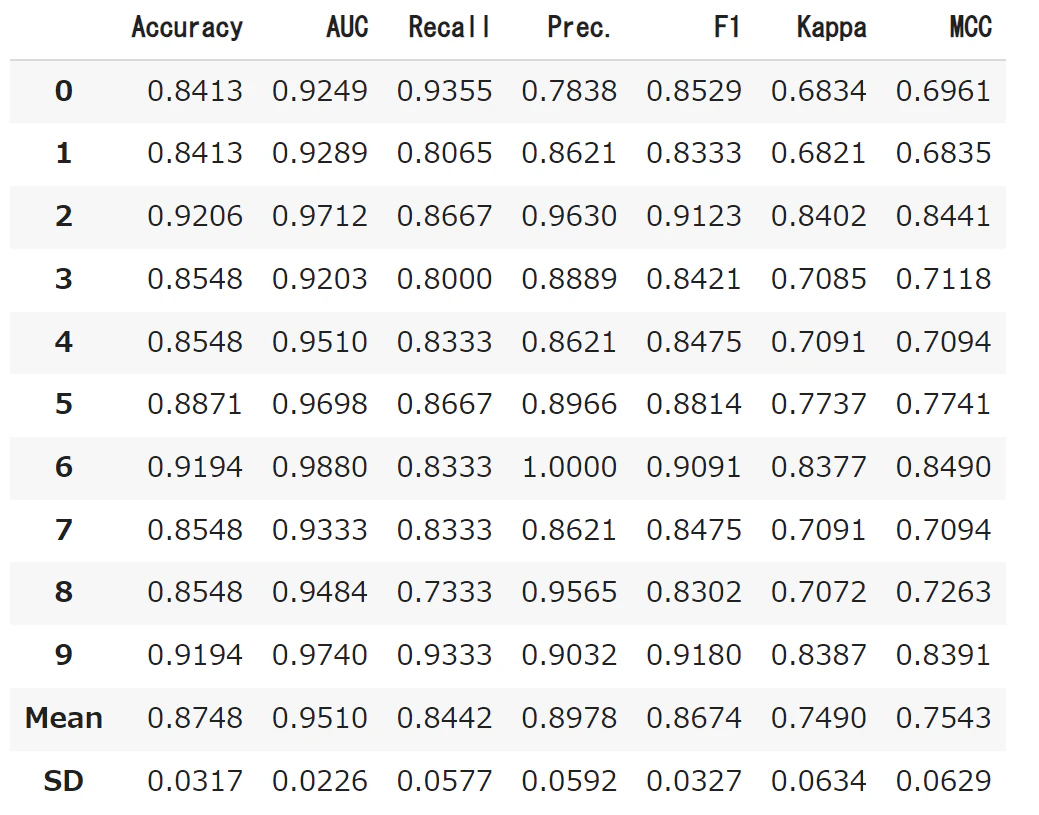Select row index label 6
Screen dimensions: 1039x815
pos(64,467)
